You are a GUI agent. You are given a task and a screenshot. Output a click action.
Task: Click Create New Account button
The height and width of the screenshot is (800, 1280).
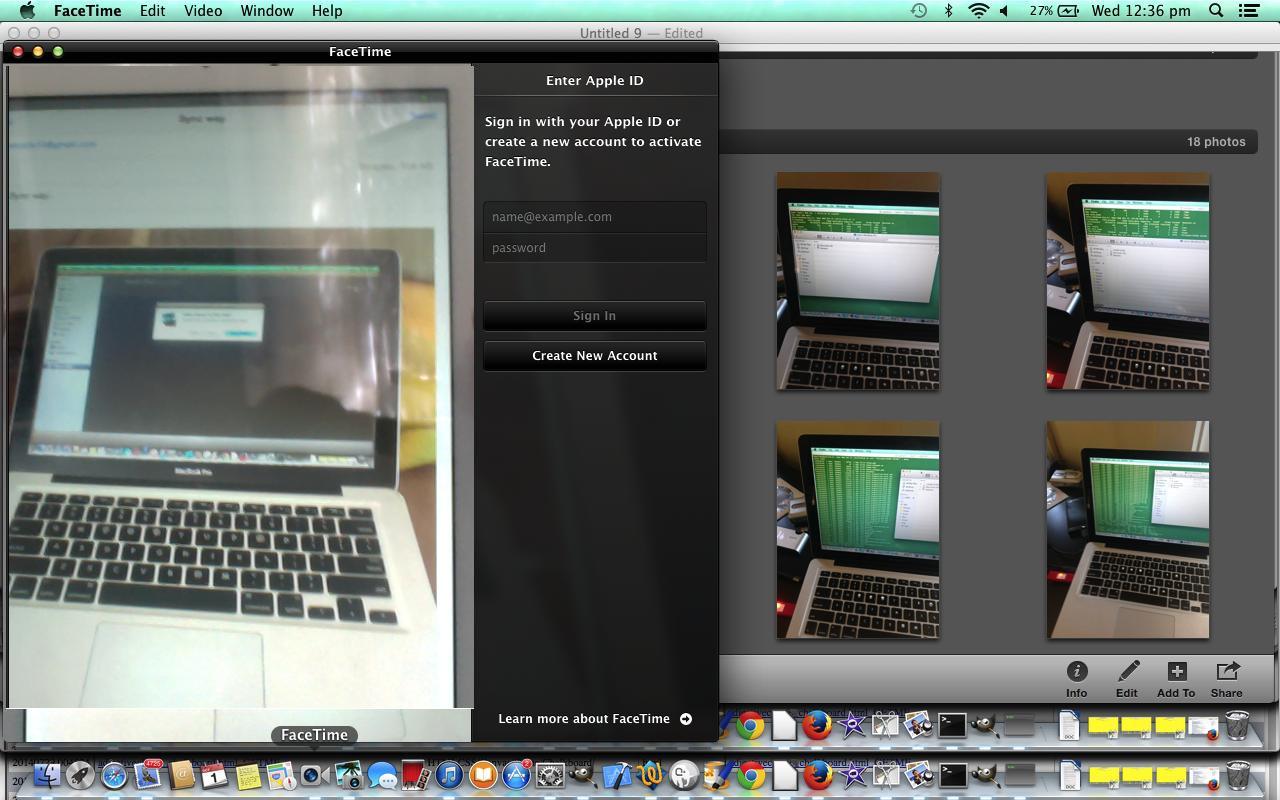[x=595, y=356]
